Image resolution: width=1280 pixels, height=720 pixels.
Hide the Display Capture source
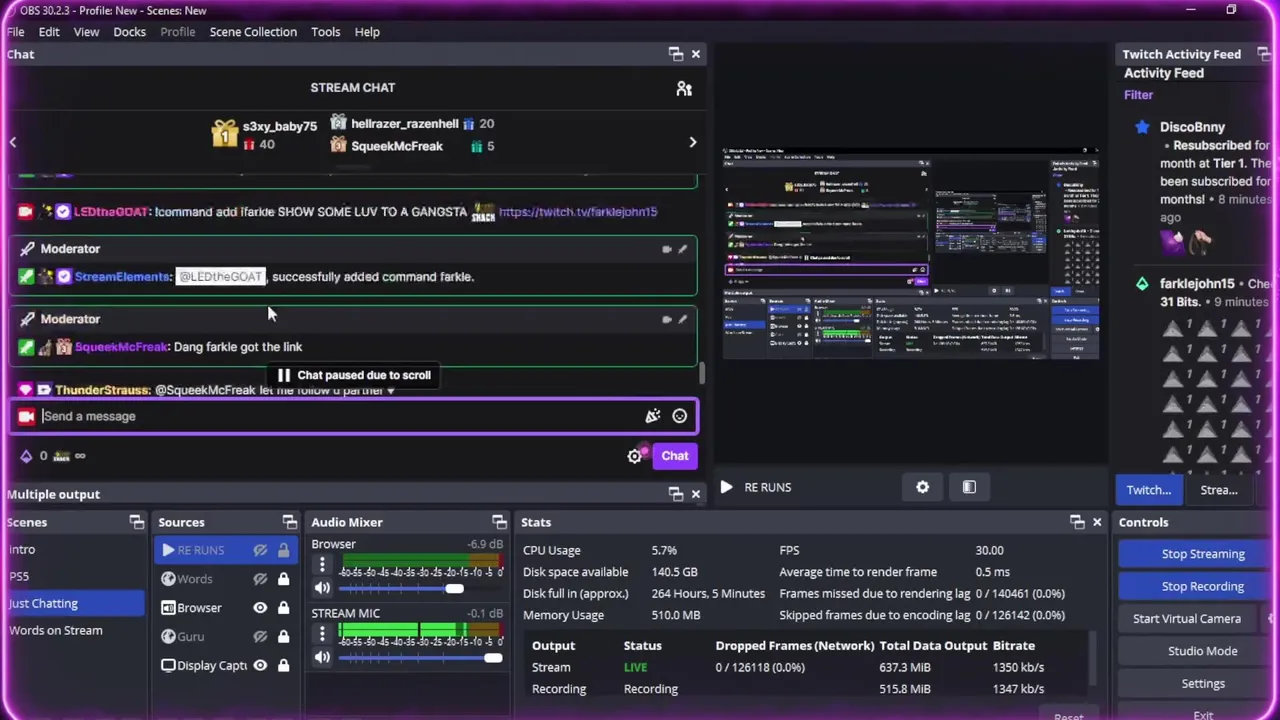(x=260, y=665)
